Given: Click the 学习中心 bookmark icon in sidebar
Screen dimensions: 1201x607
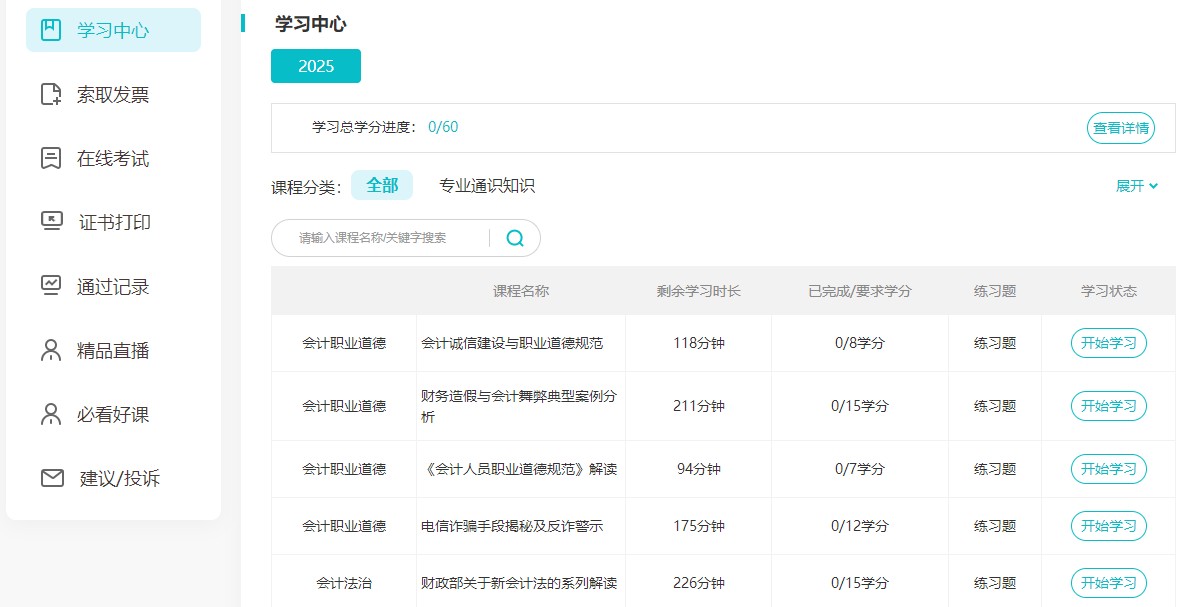Looking at the screenshot, I should 51,30.
